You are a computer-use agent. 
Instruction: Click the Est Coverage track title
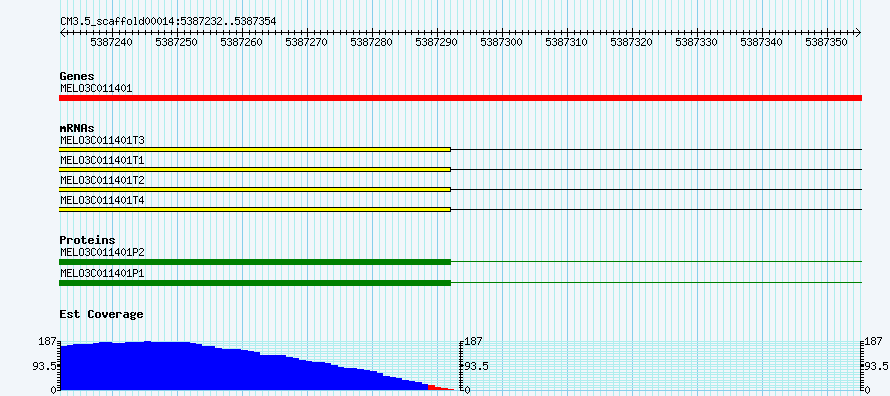102,314
